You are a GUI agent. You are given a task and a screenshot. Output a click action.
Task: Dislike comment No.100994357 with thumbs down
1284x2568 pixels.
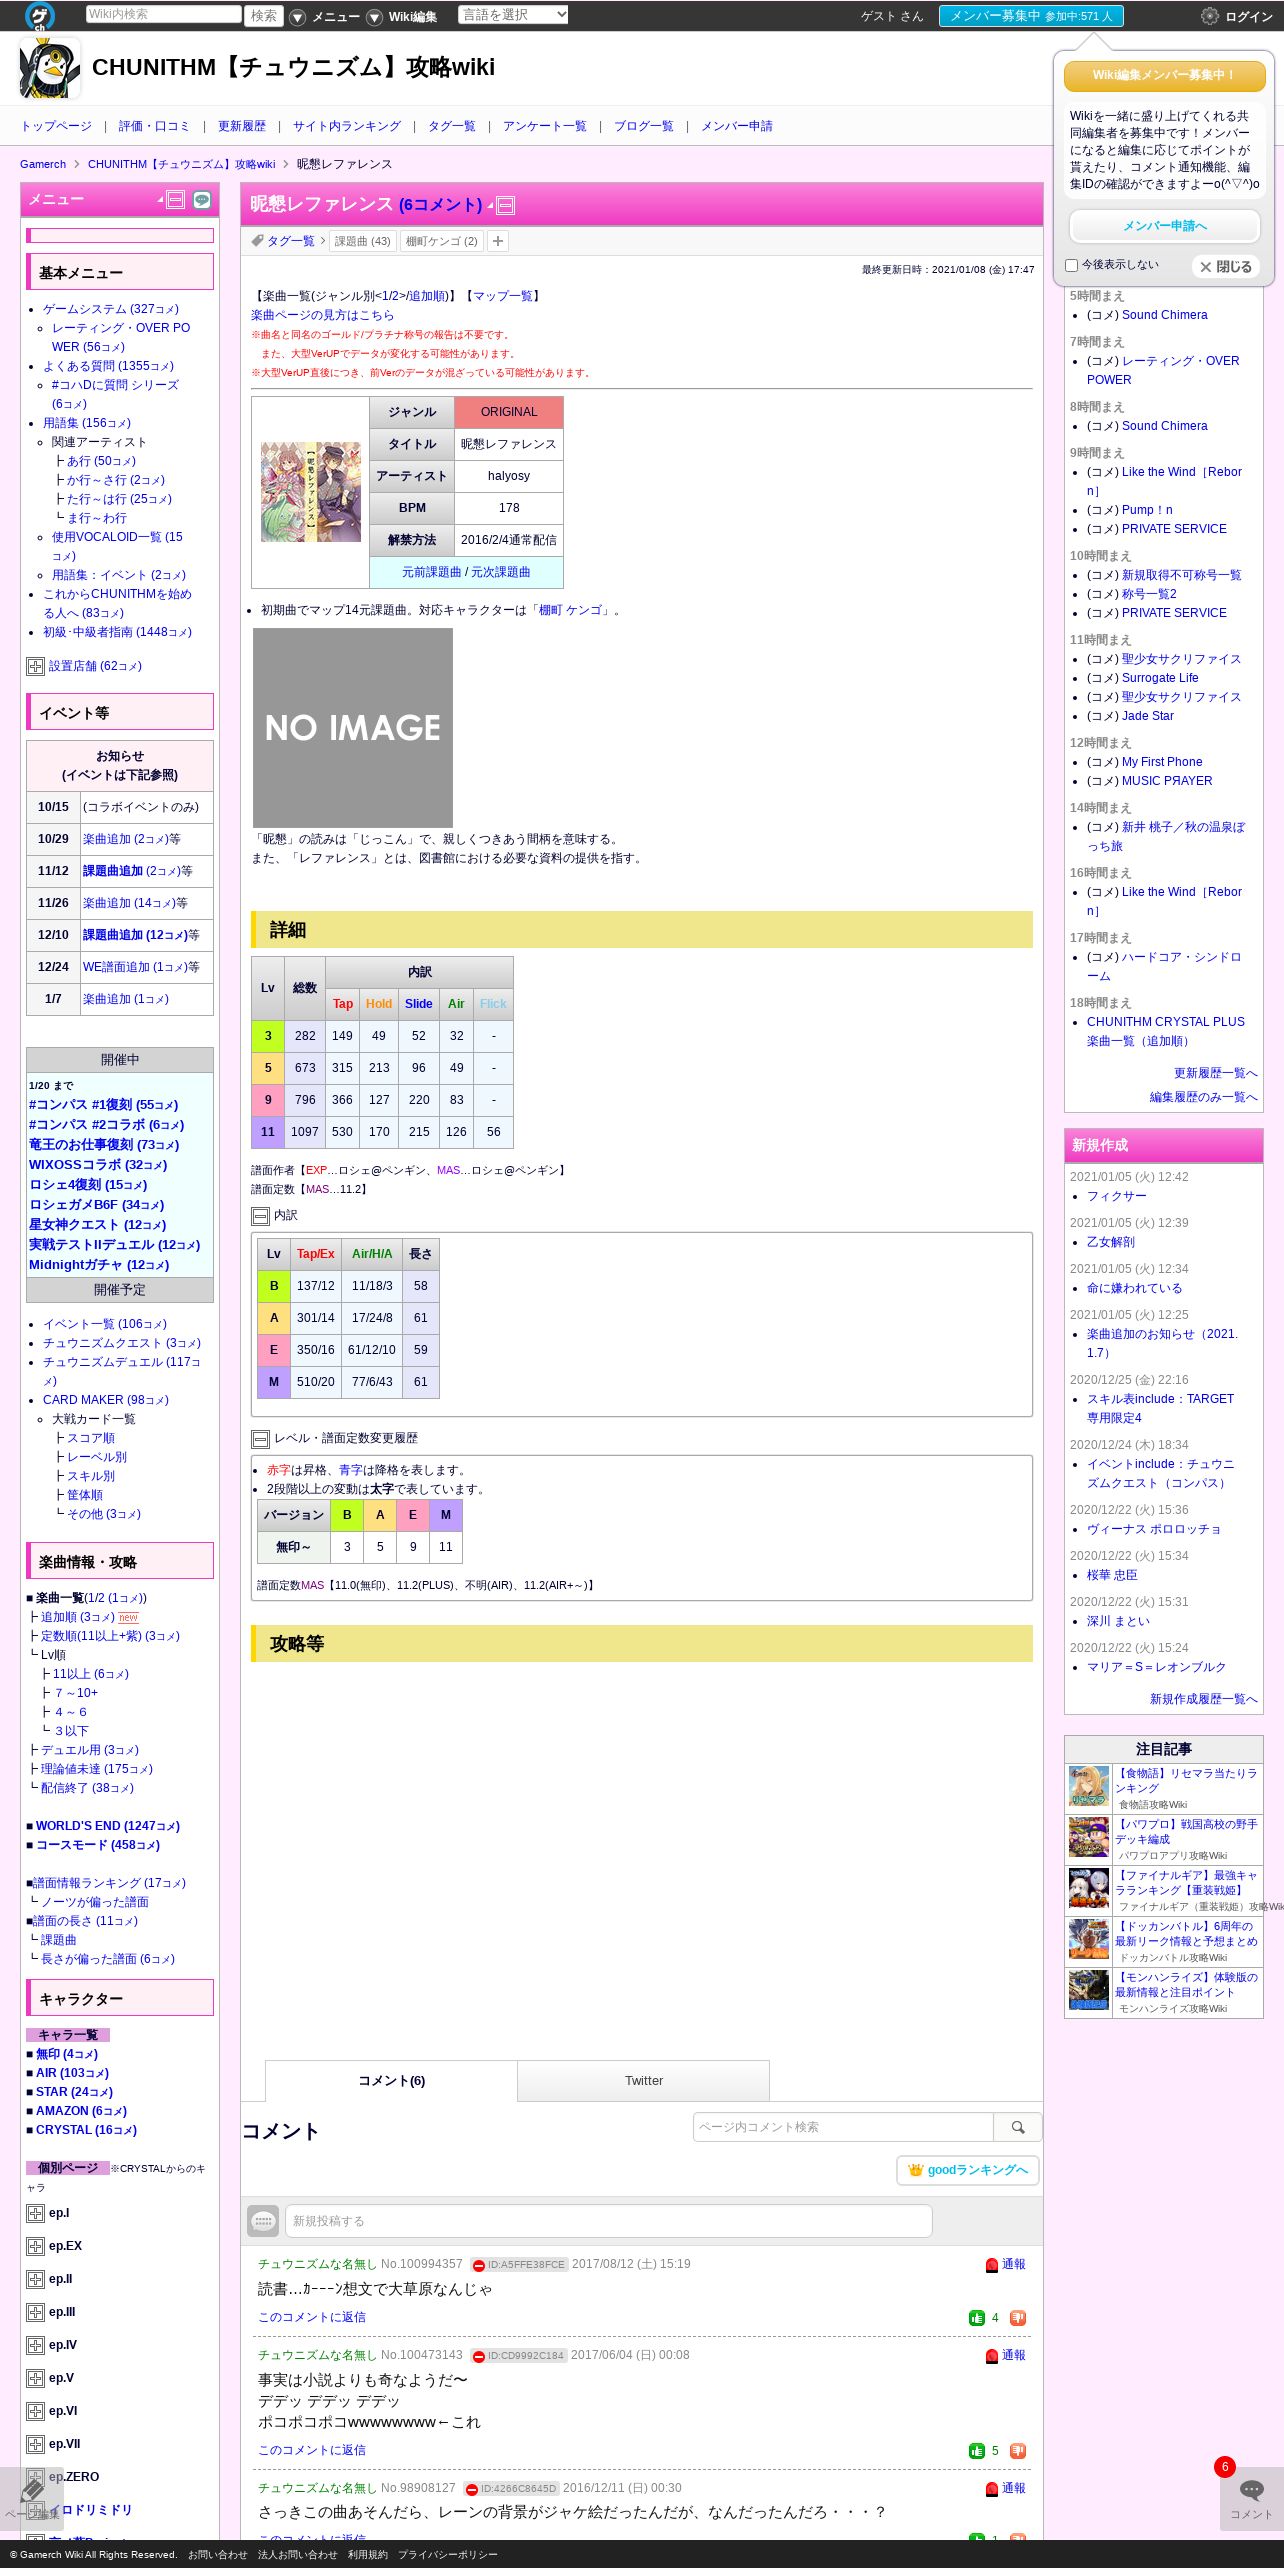point(1018,2317)
